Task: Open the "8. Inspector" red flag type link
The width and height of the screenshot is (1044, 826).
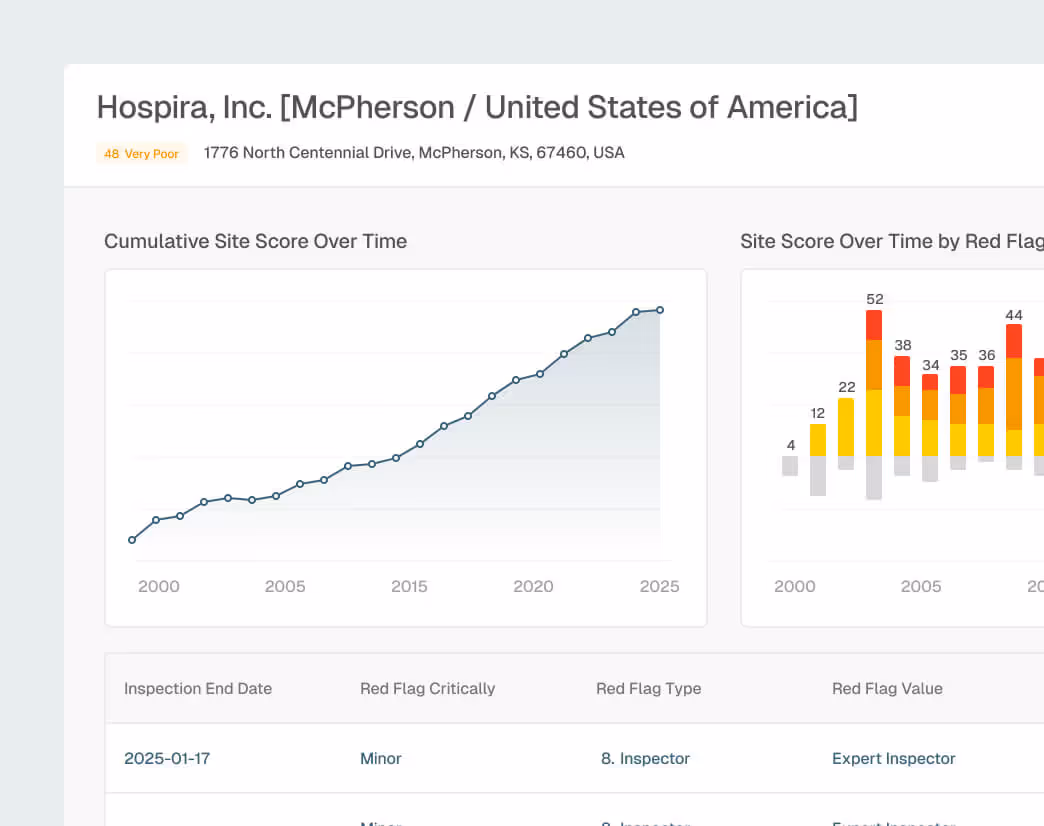Action: 645,758
